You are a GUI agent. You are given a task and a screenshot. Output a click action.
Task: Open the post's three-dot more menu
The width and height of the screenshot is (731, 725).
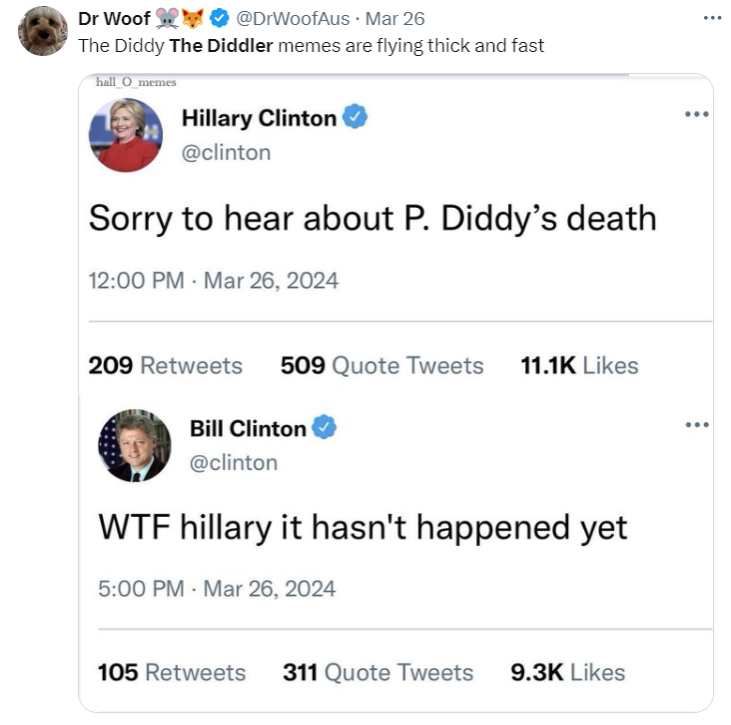pos(712,18)
